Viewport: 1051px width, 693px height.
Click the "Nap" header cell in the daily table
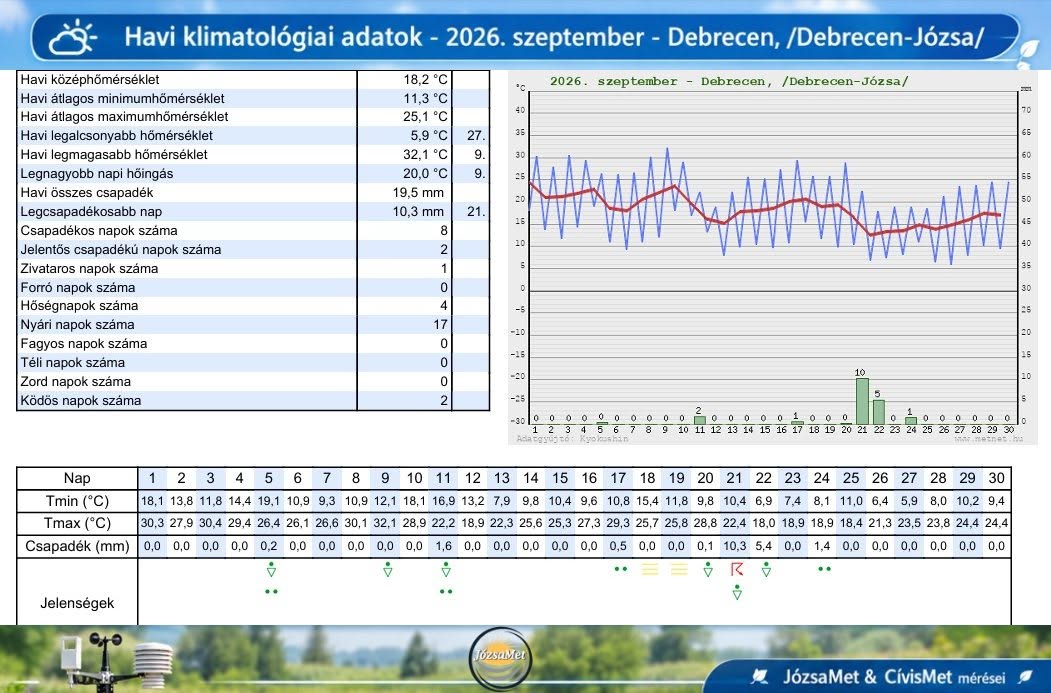click(77, 479)
